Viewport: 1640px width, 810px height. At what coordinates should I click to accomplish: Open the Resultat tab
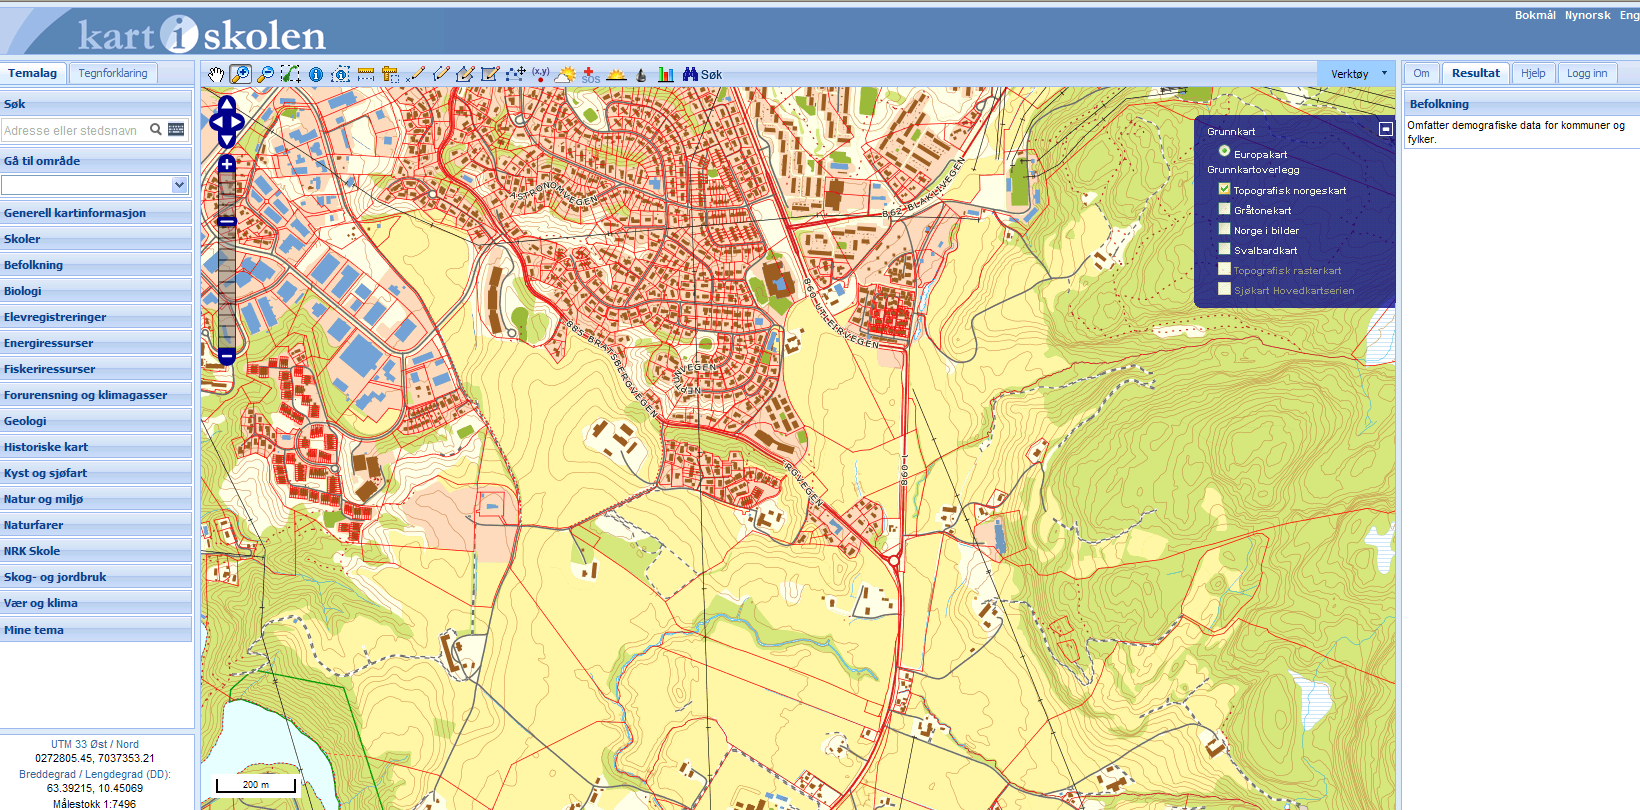(x=1476, y=73)
